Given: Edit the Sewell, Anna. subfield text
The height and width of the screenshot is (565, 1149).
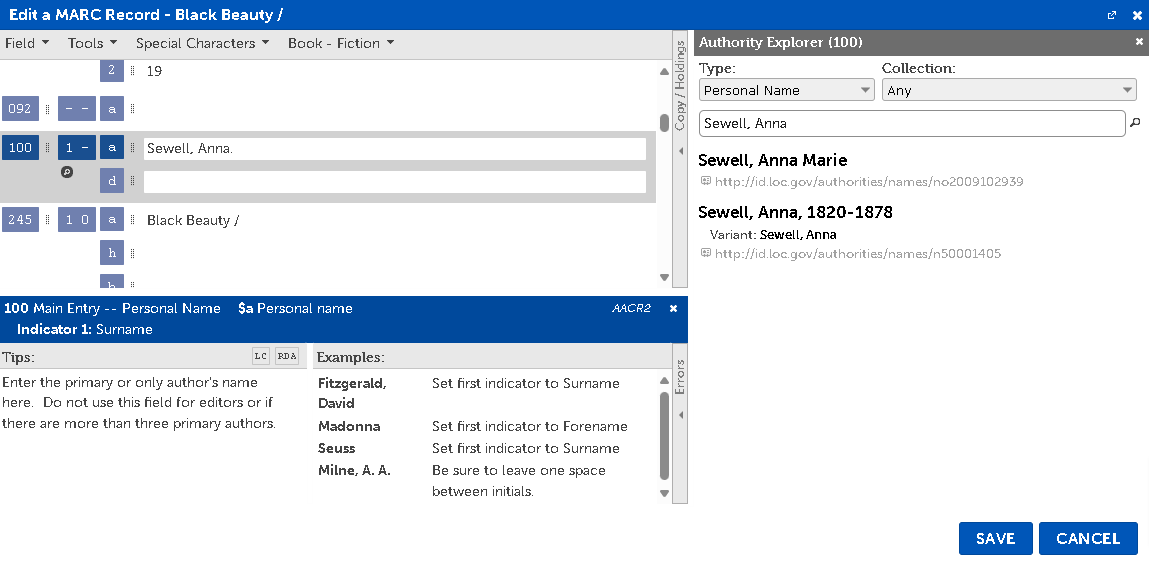Looking at the screenshot, I should tap(395, 149).
